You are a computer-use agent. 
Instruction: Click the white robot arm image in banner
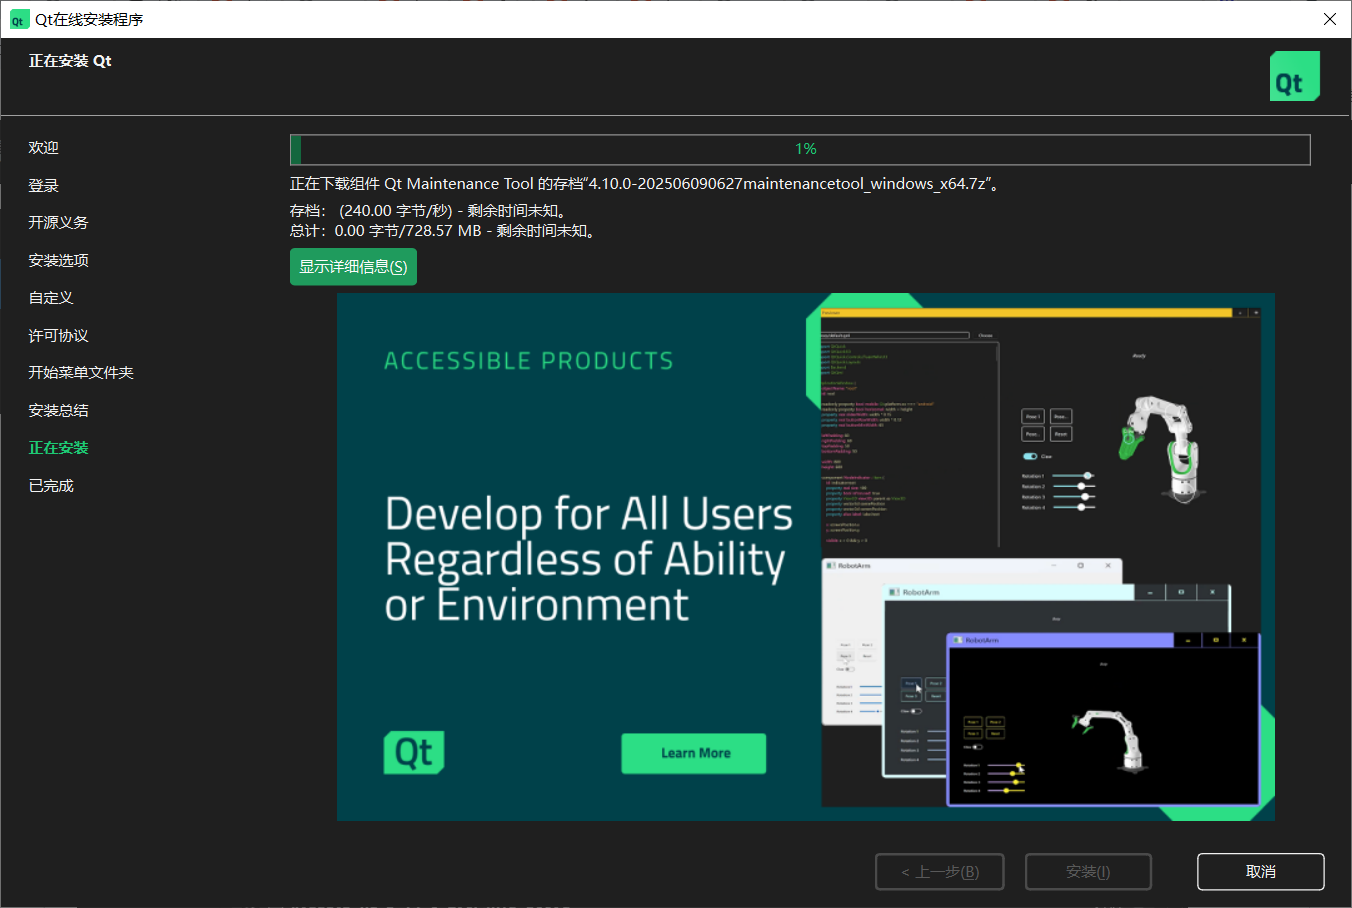point(1159,447)
